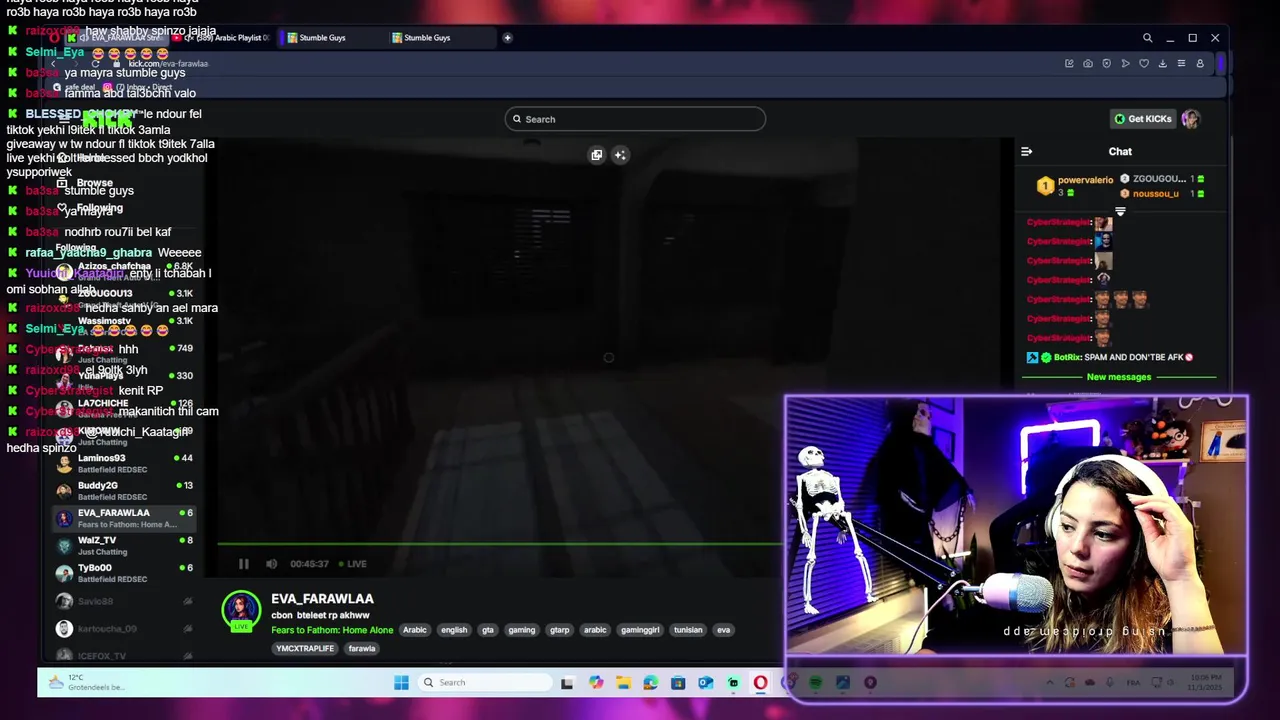Click noussou_u in chat leaderboard

point(1155,194)
